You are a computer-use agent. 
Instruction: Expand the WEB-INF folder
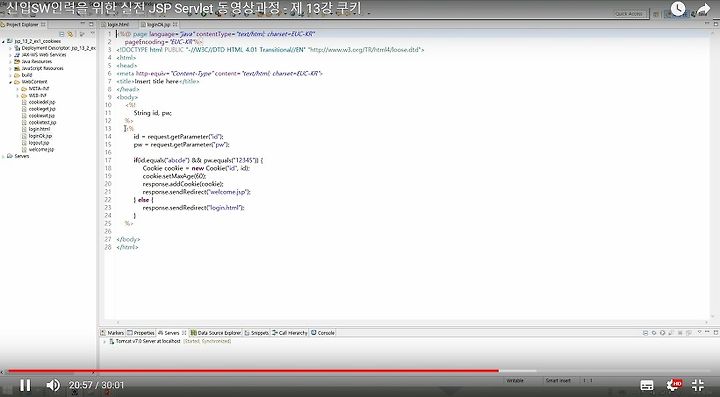pos(17,95)
